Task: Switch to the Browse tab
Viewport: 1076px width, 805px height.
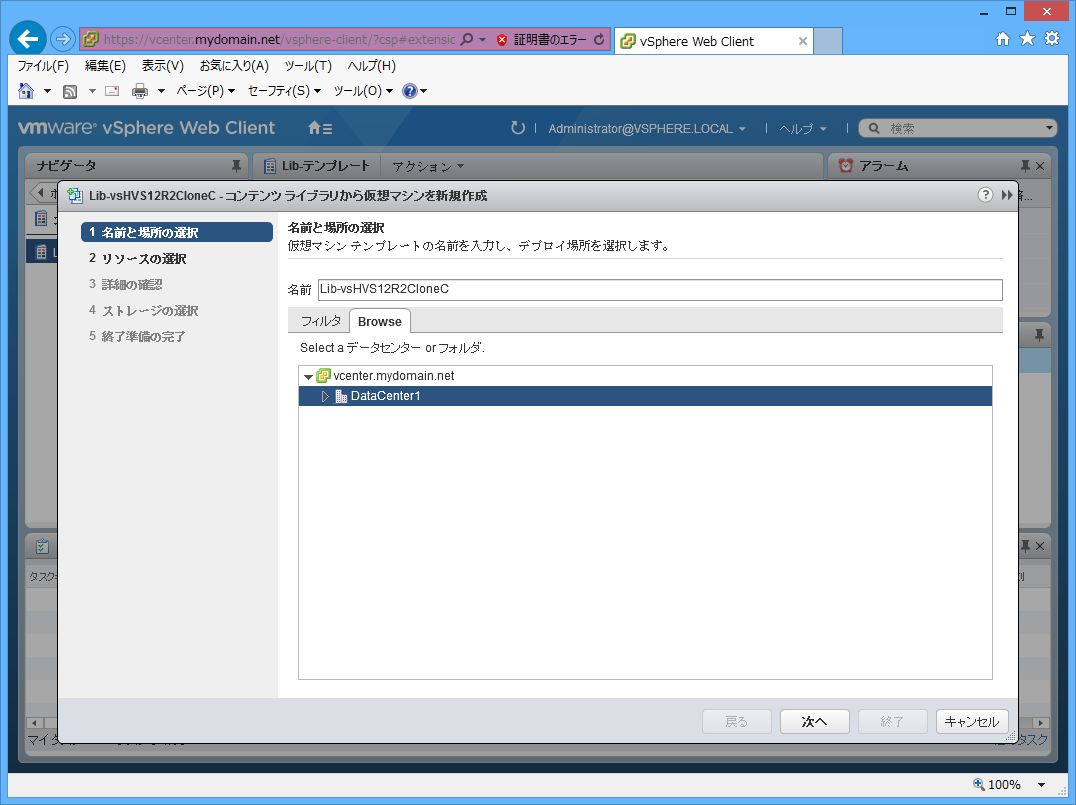Action: point(379,321)
